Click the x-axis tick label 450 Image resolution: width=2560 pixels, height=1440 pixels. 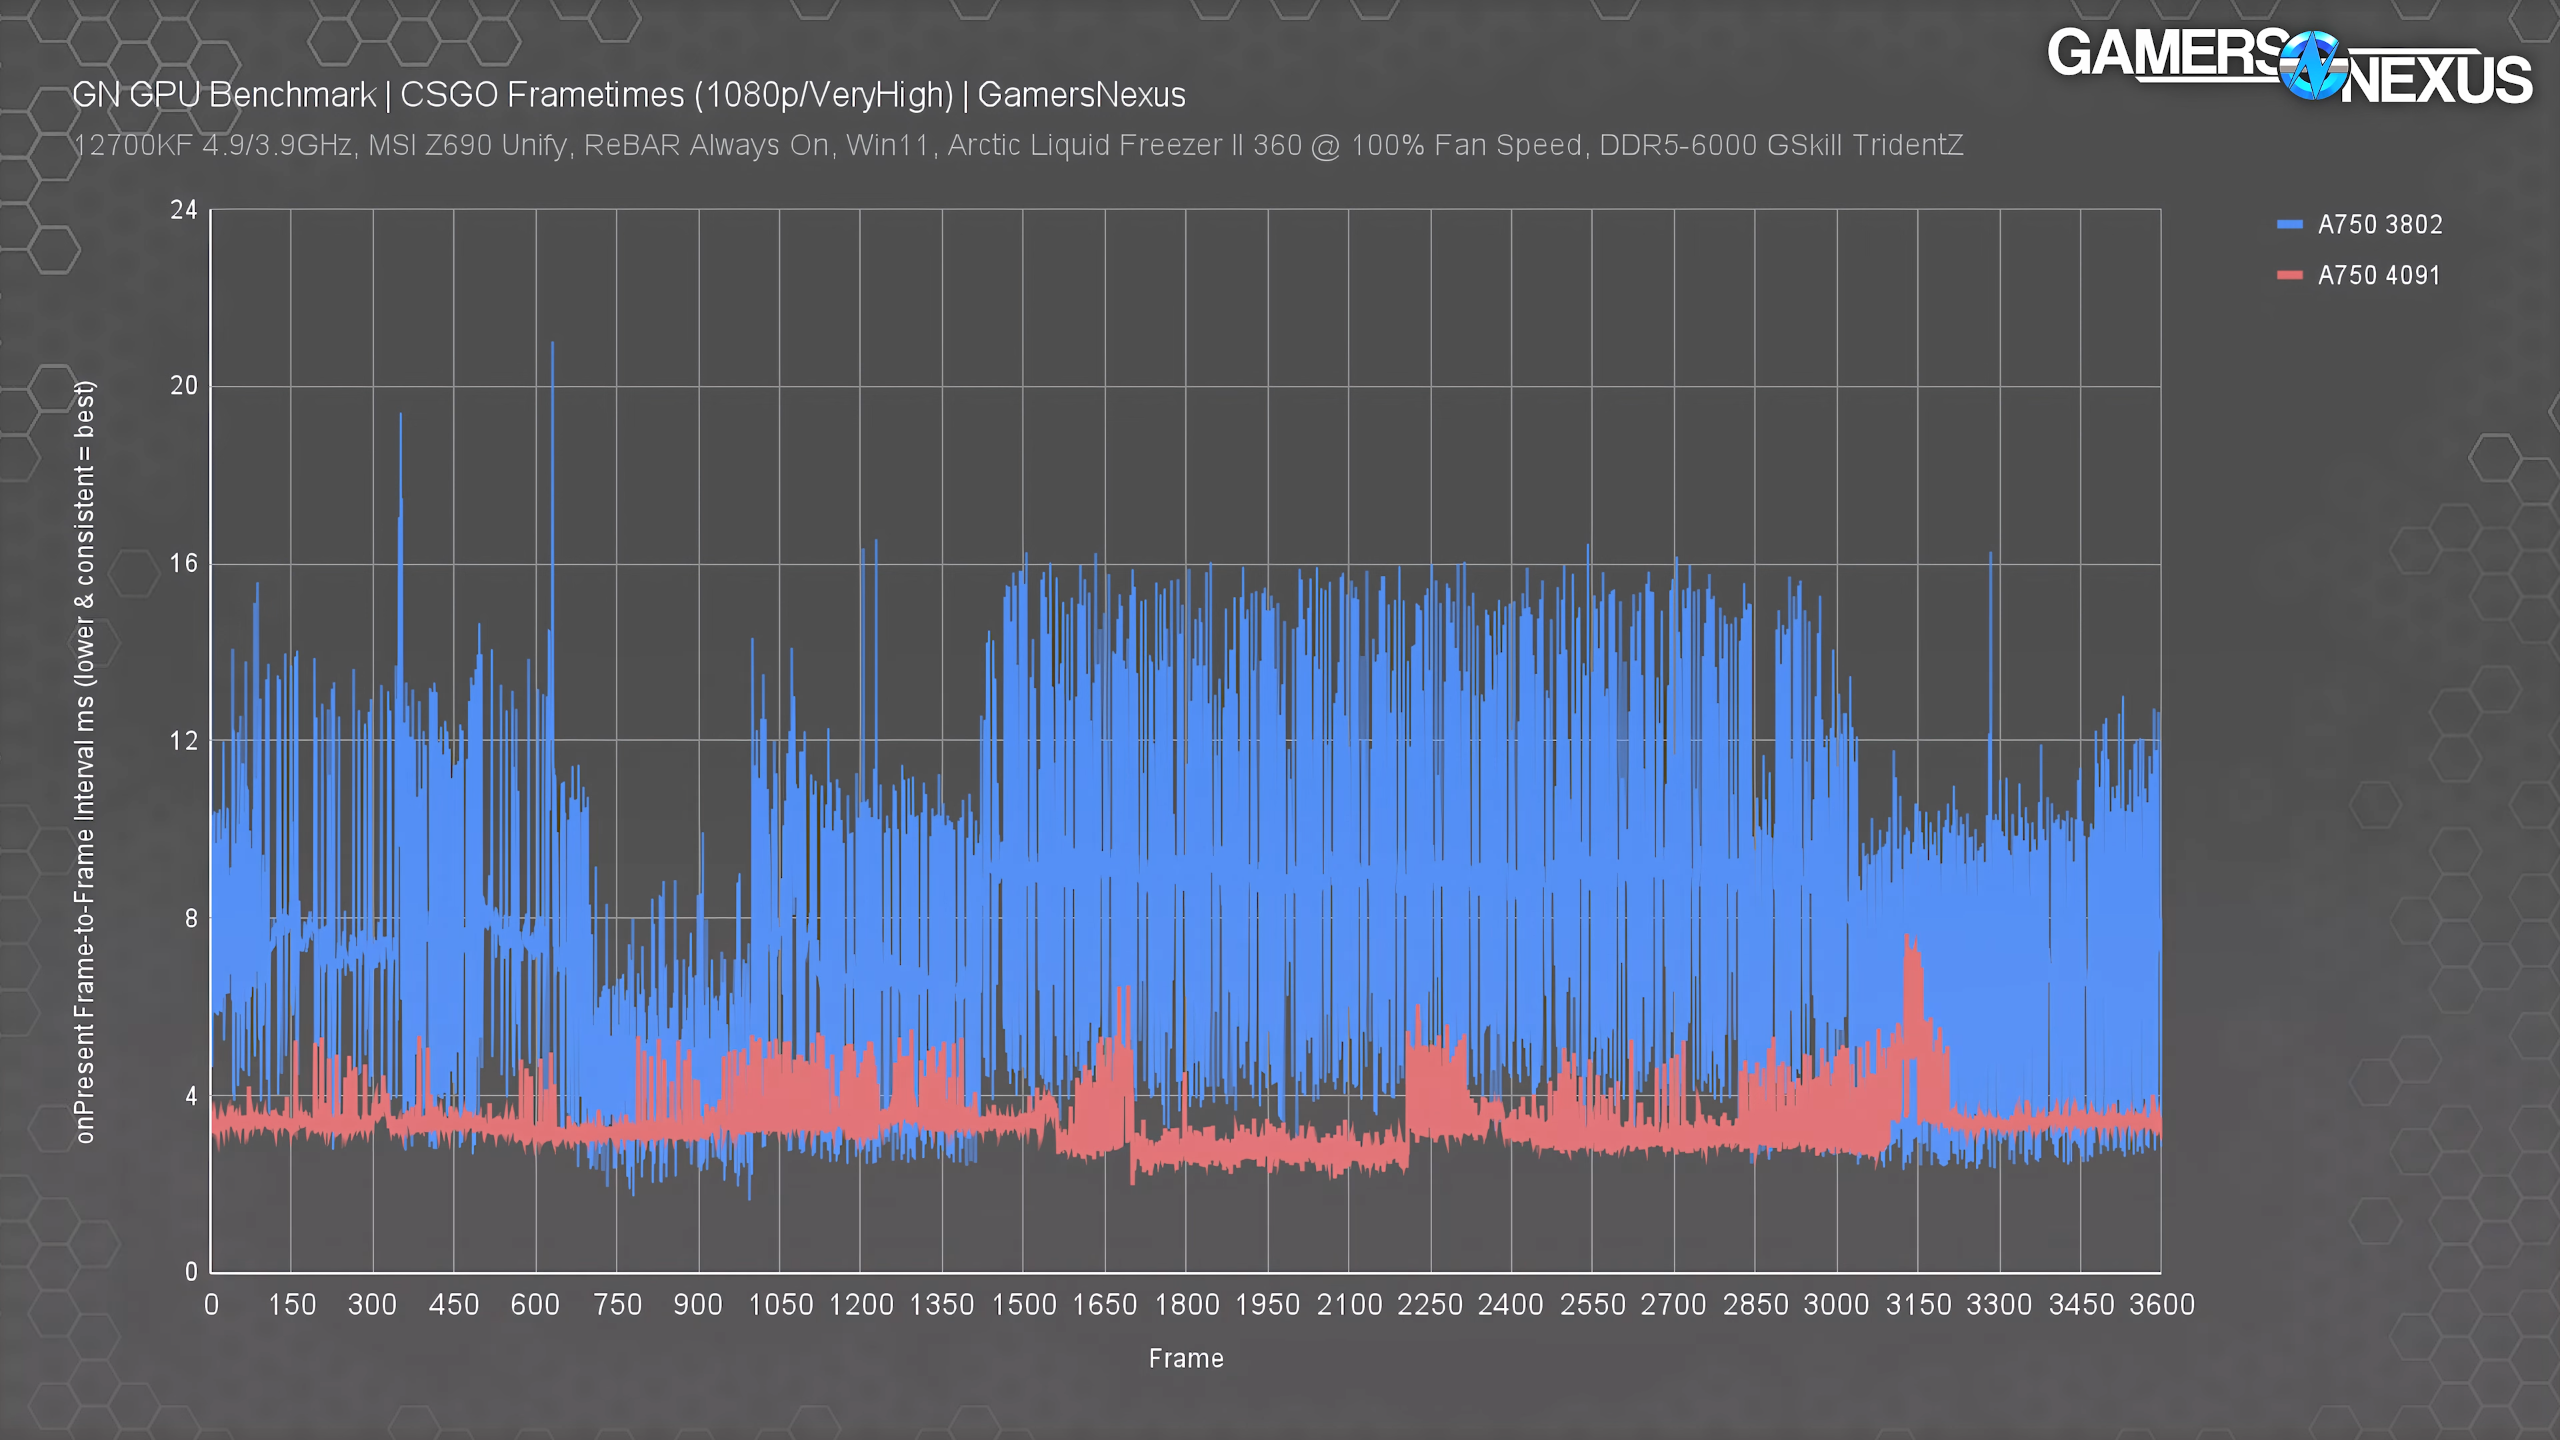click(x=454, y=1304)
